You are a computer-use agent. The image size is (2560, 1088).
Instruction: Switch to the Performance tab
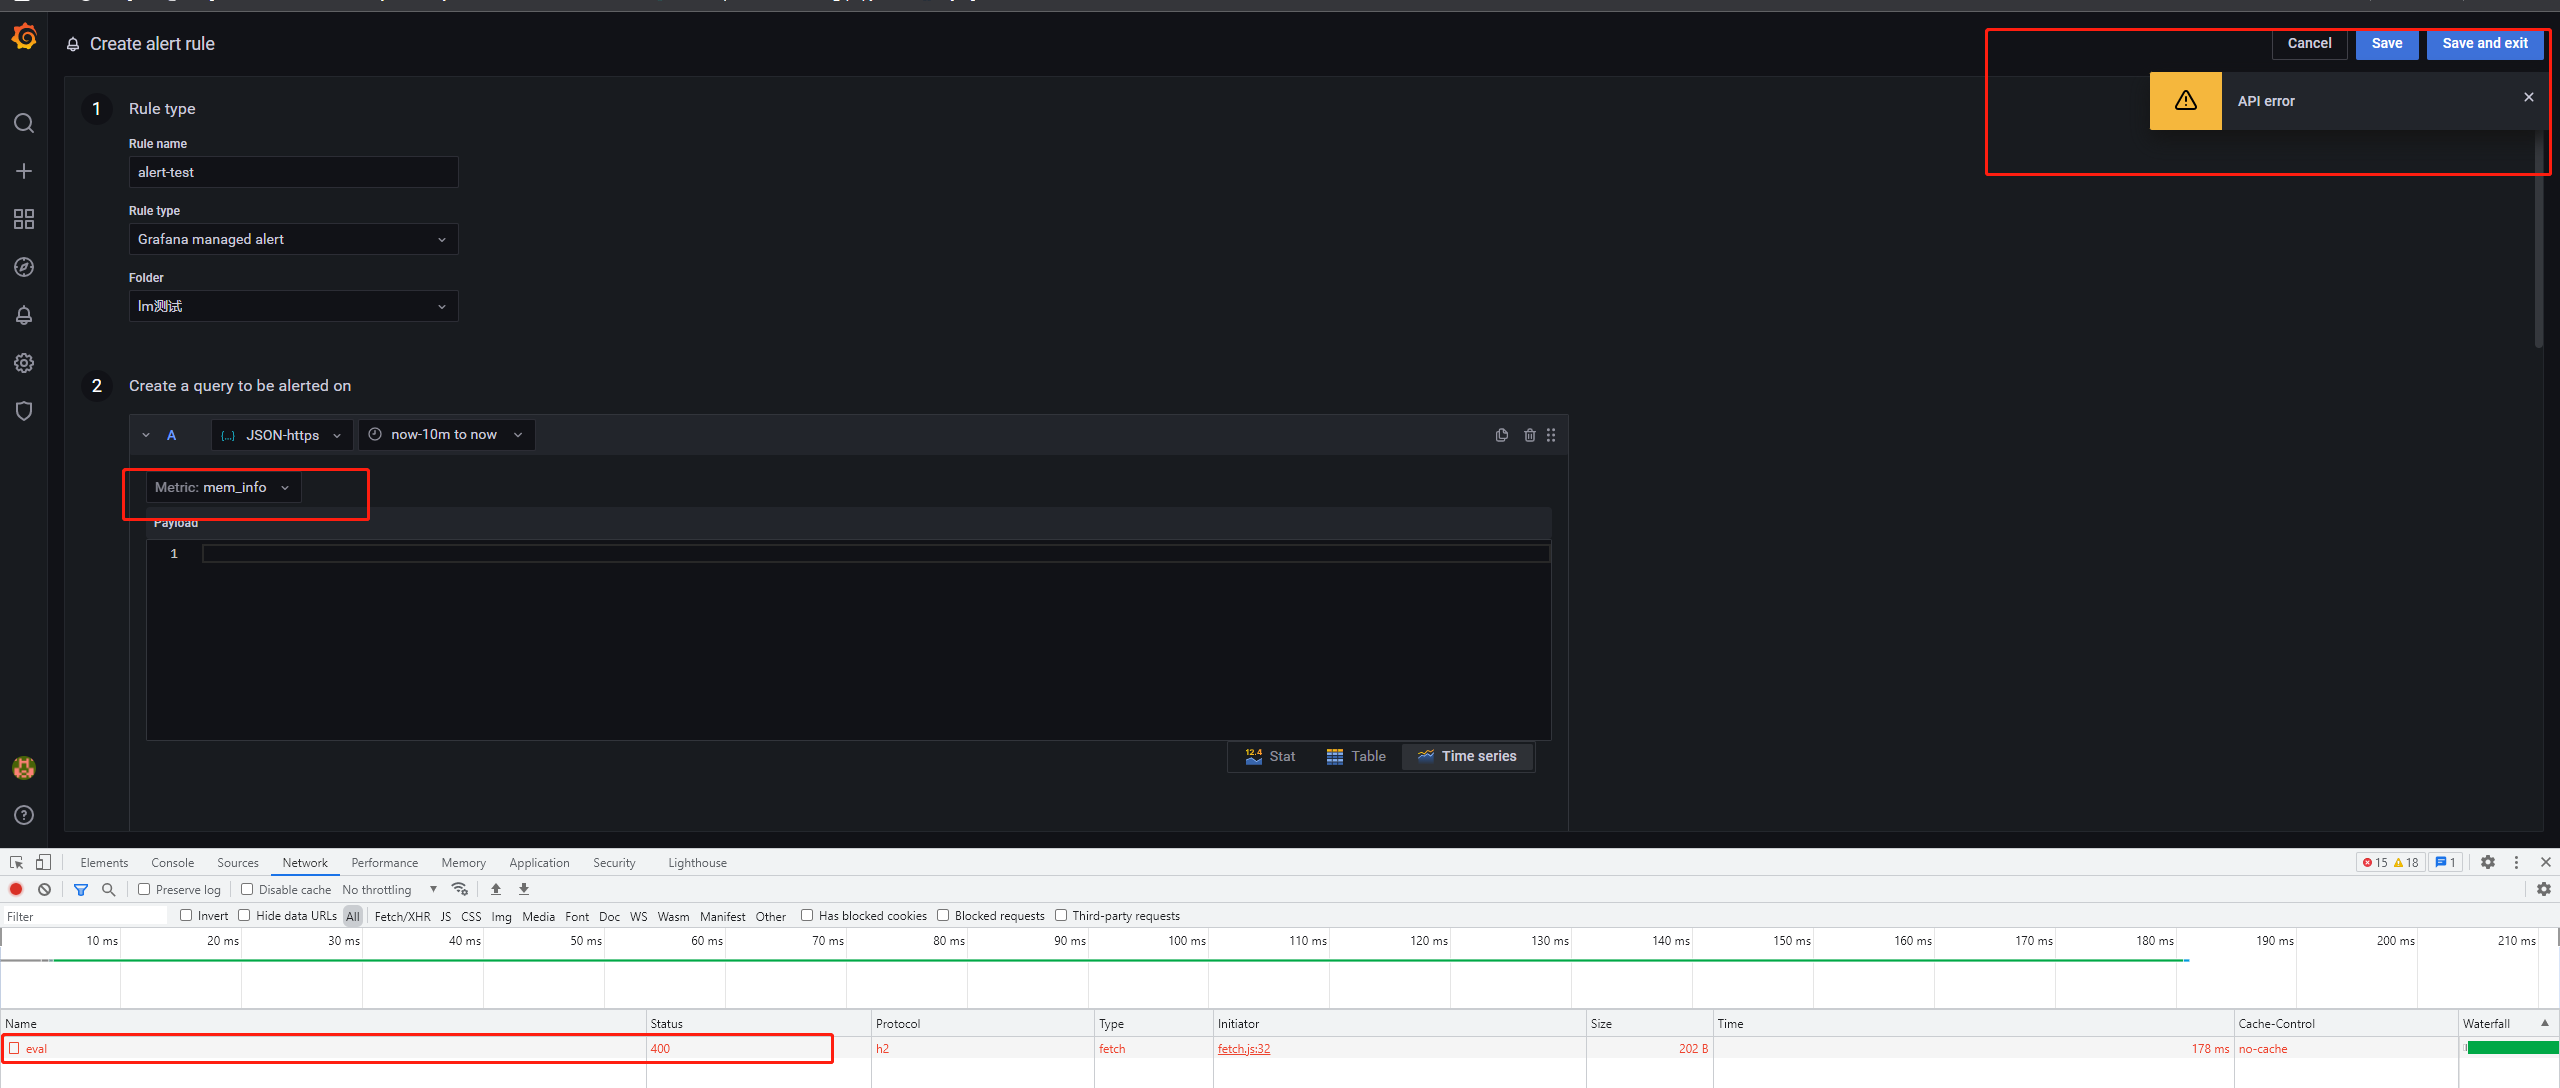tap(384, 862)
